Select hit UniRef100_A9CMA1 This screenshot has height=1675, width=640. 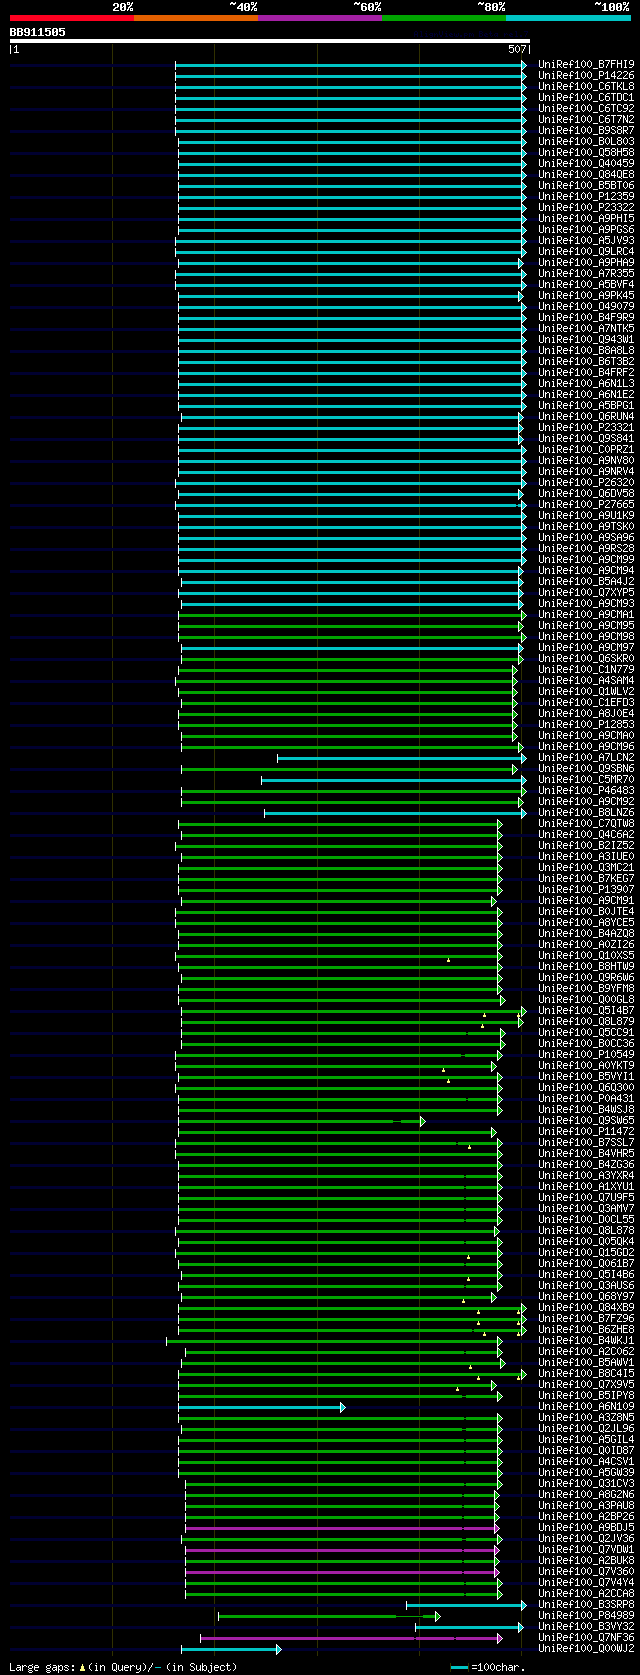(x=586, y=614)
